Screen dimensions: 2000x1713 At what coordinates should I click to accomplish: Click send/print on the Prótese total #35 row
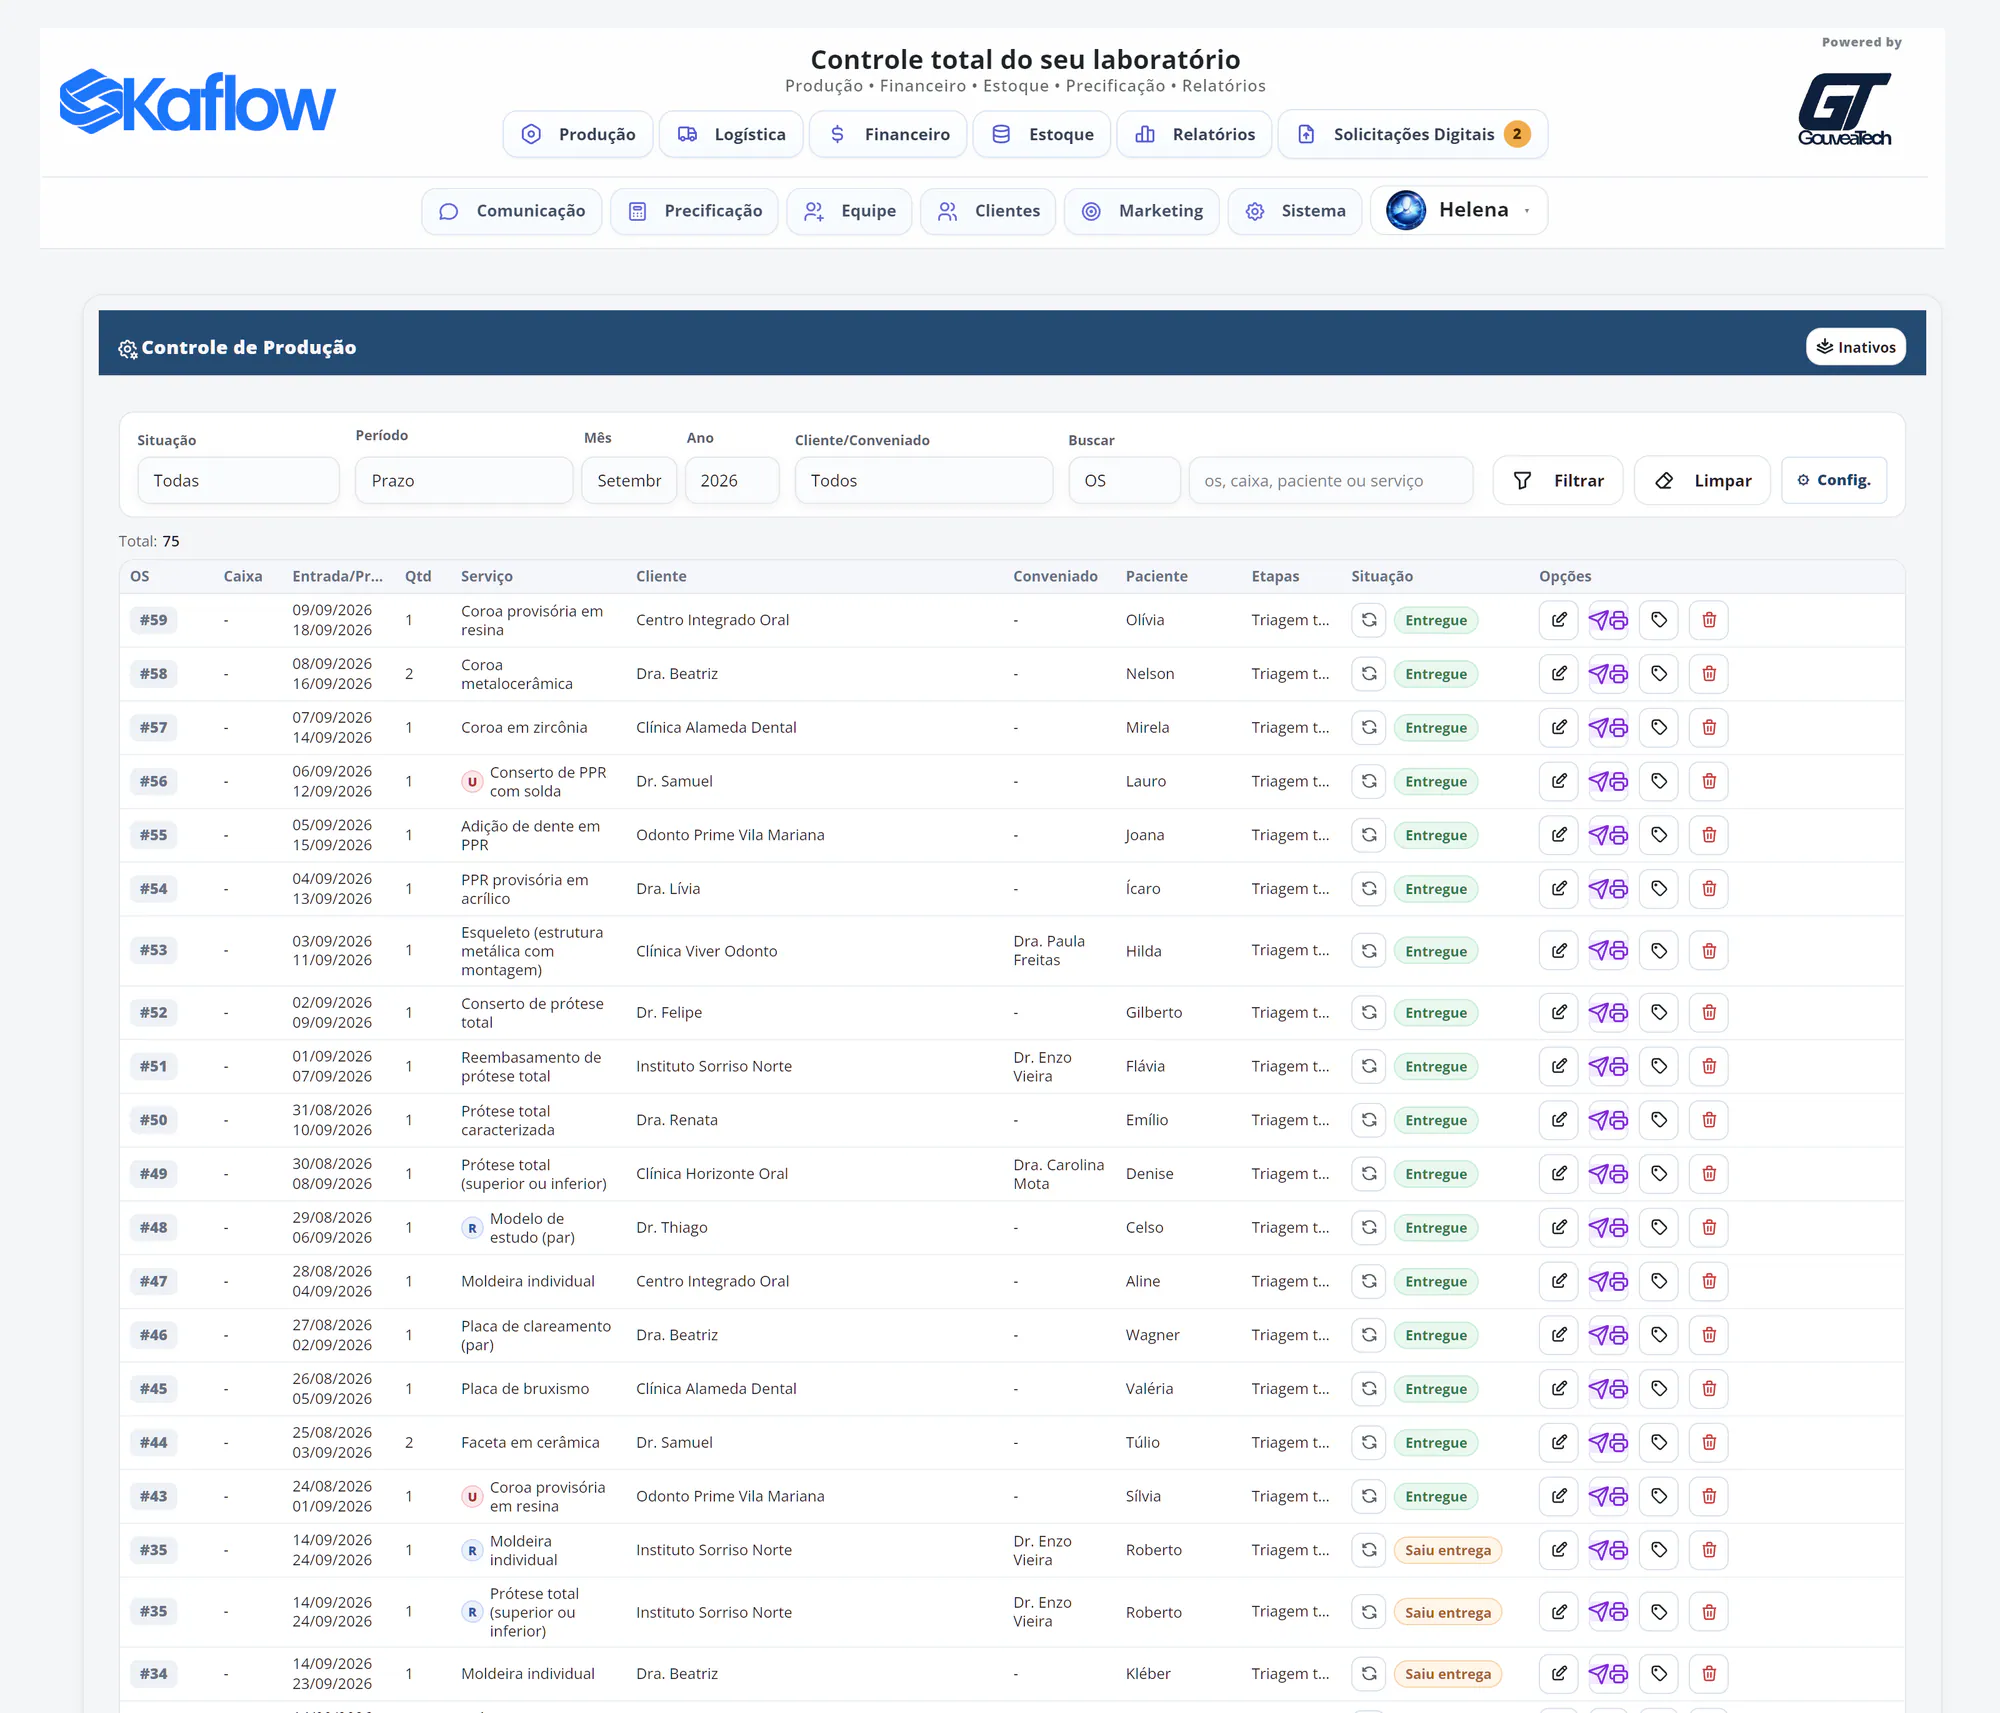(1608, 1612)
